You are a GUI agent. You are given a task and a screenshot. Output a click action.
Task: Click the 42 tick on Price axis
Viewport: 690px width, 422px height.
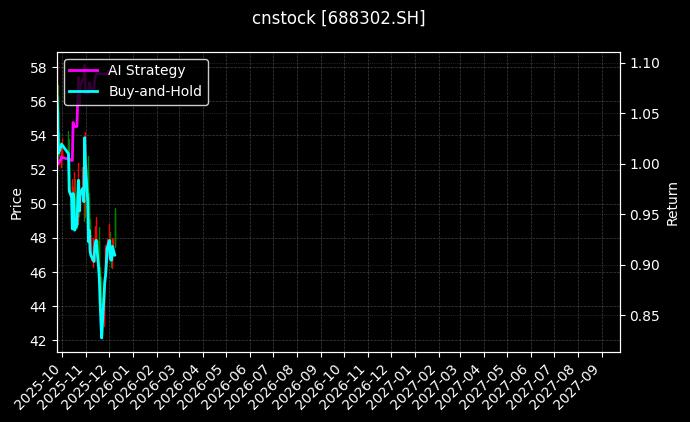click(40, 341)
